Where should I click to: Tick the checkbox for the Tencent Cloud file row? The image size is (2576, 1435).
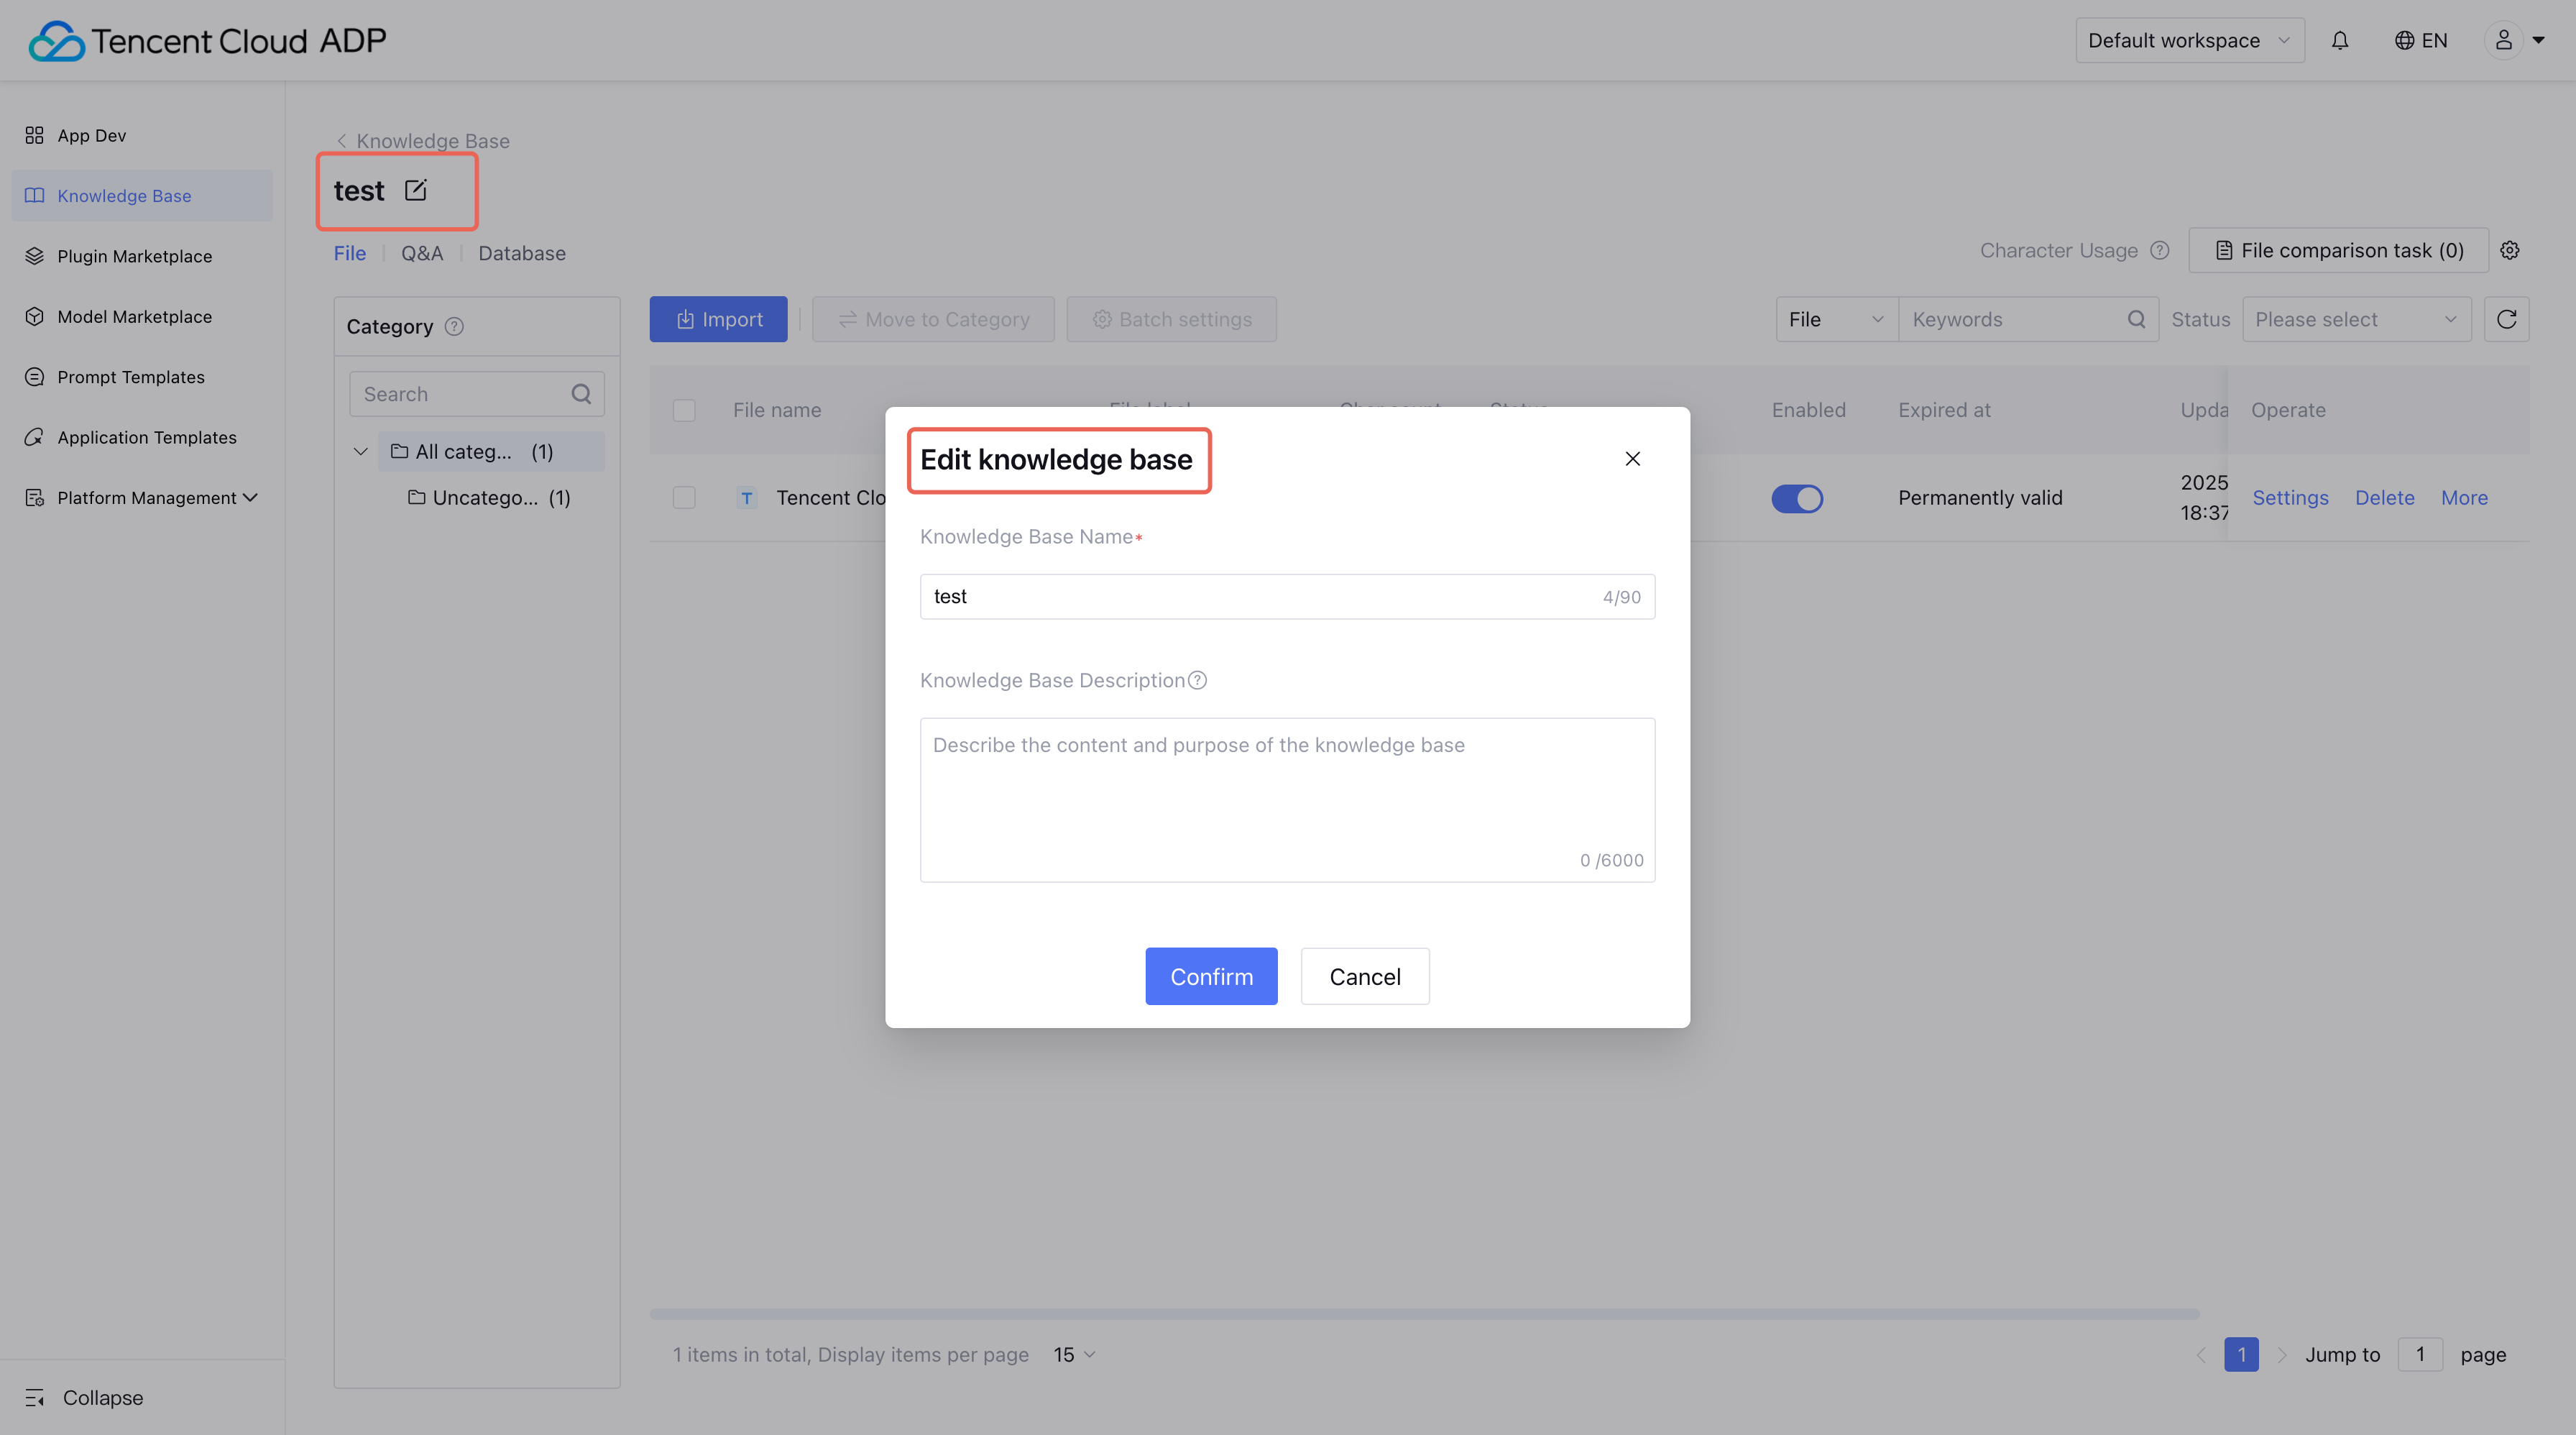point(684,498)
